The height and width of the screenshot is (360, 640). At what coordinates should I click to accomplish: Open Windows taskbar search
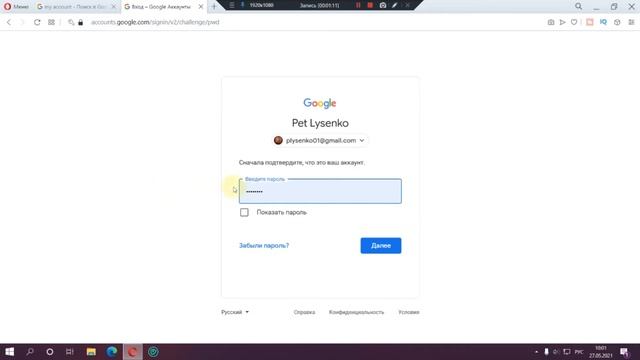pyautogui.click(x=30, y=352)
